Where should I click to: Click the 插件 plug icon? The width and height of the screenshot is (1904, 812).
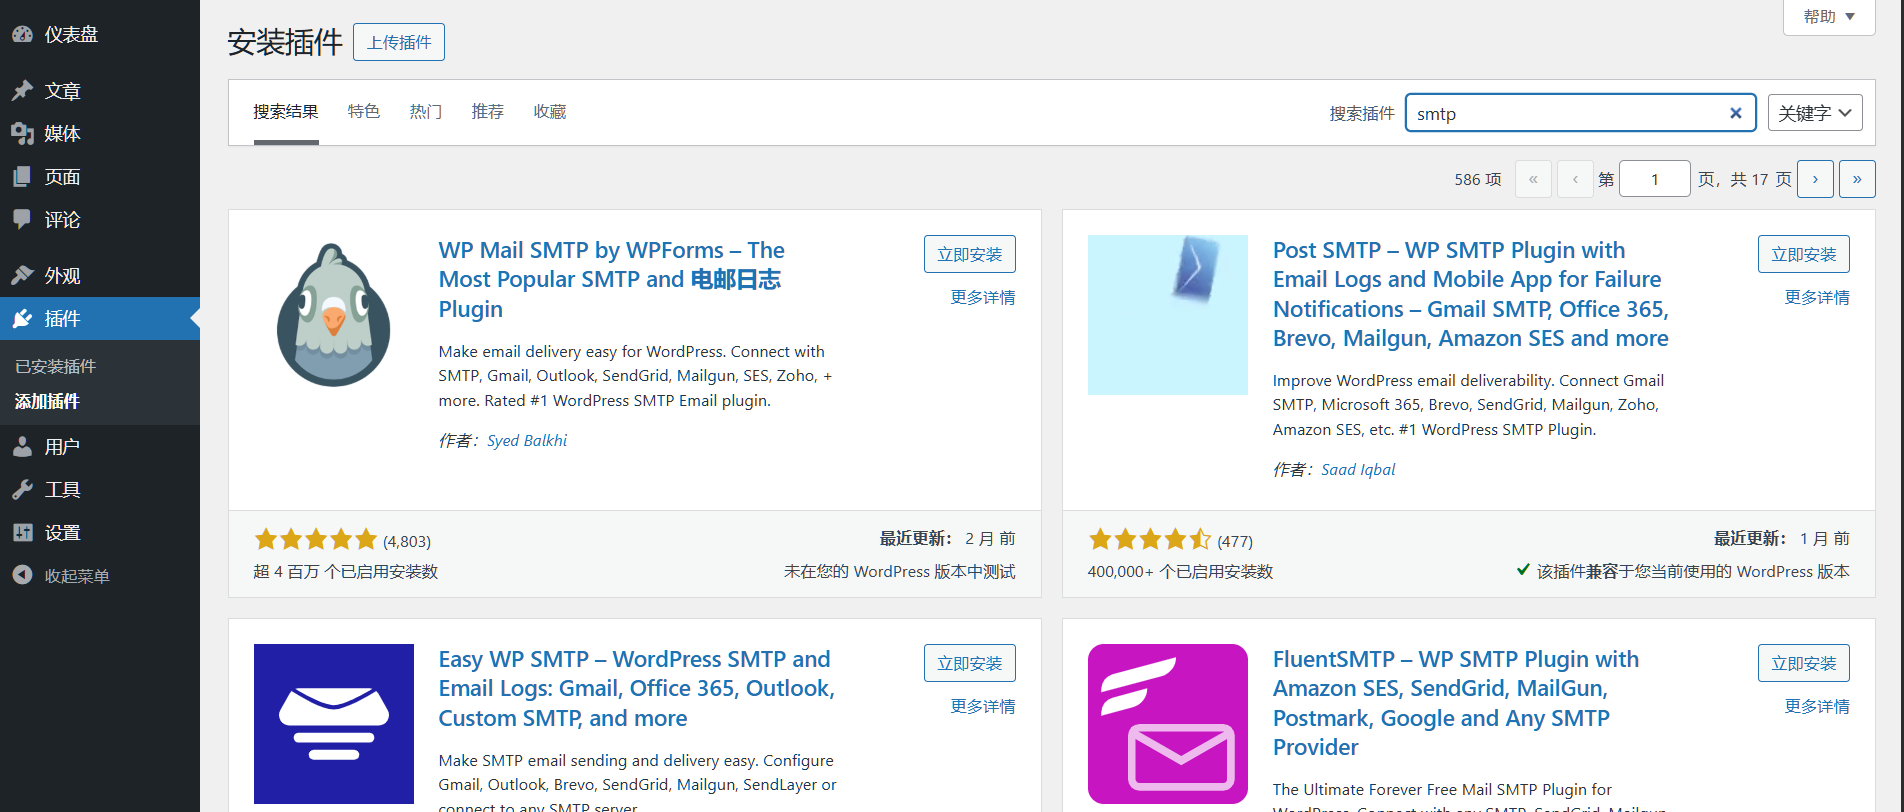click(x=23, y=319)
